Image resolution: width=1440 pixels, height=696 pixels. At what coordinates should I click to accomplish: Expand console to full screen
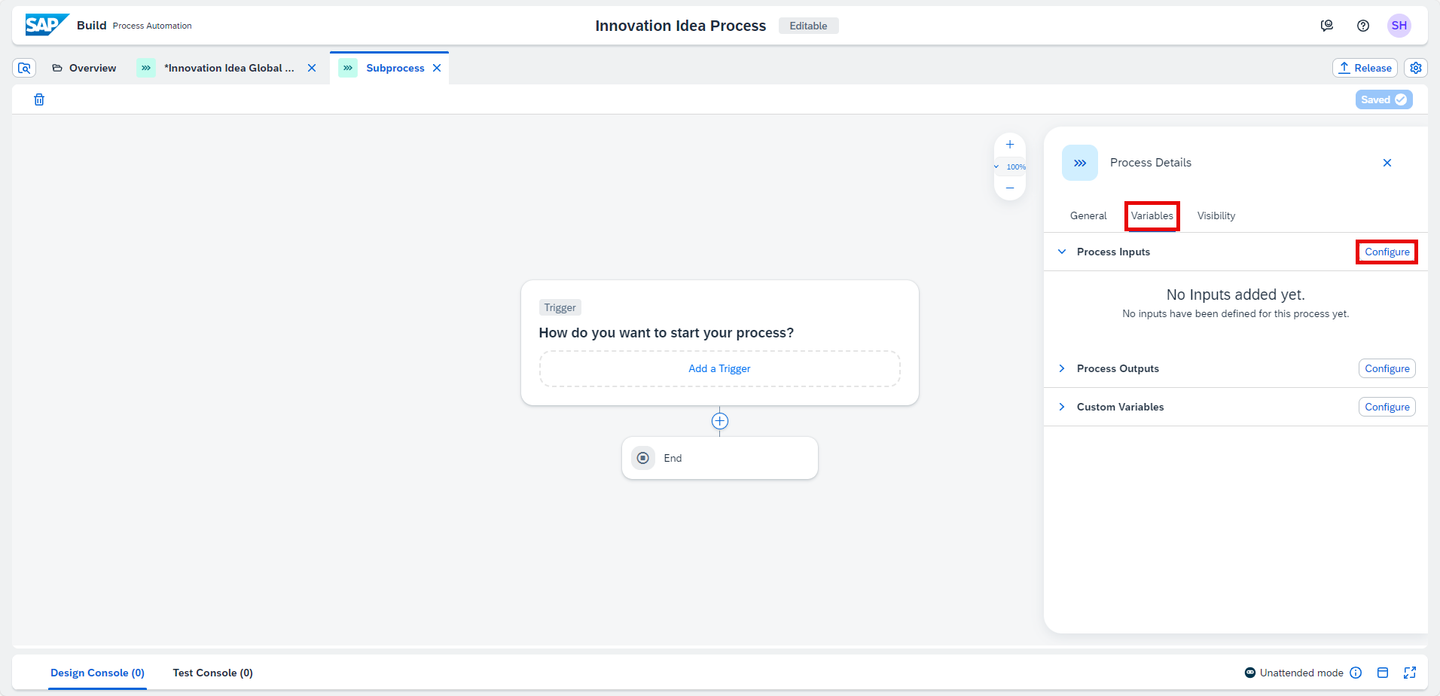(x=1410, y=673)
